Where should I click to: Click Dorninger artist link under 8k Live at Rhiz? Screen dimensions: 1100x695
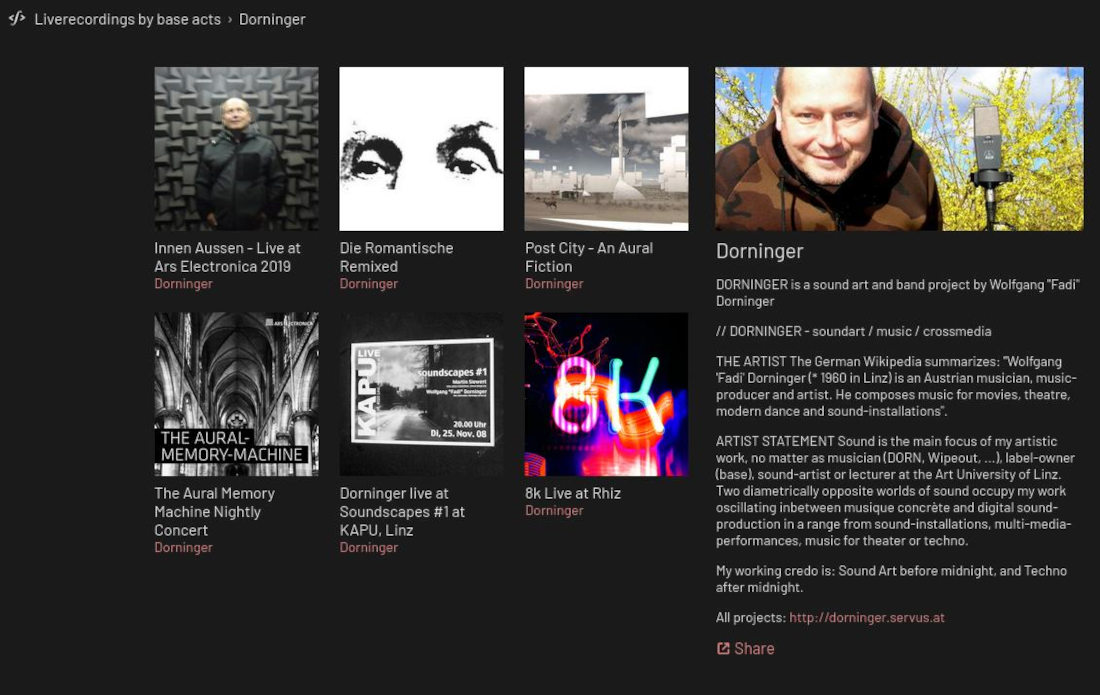tap(554, 511)
